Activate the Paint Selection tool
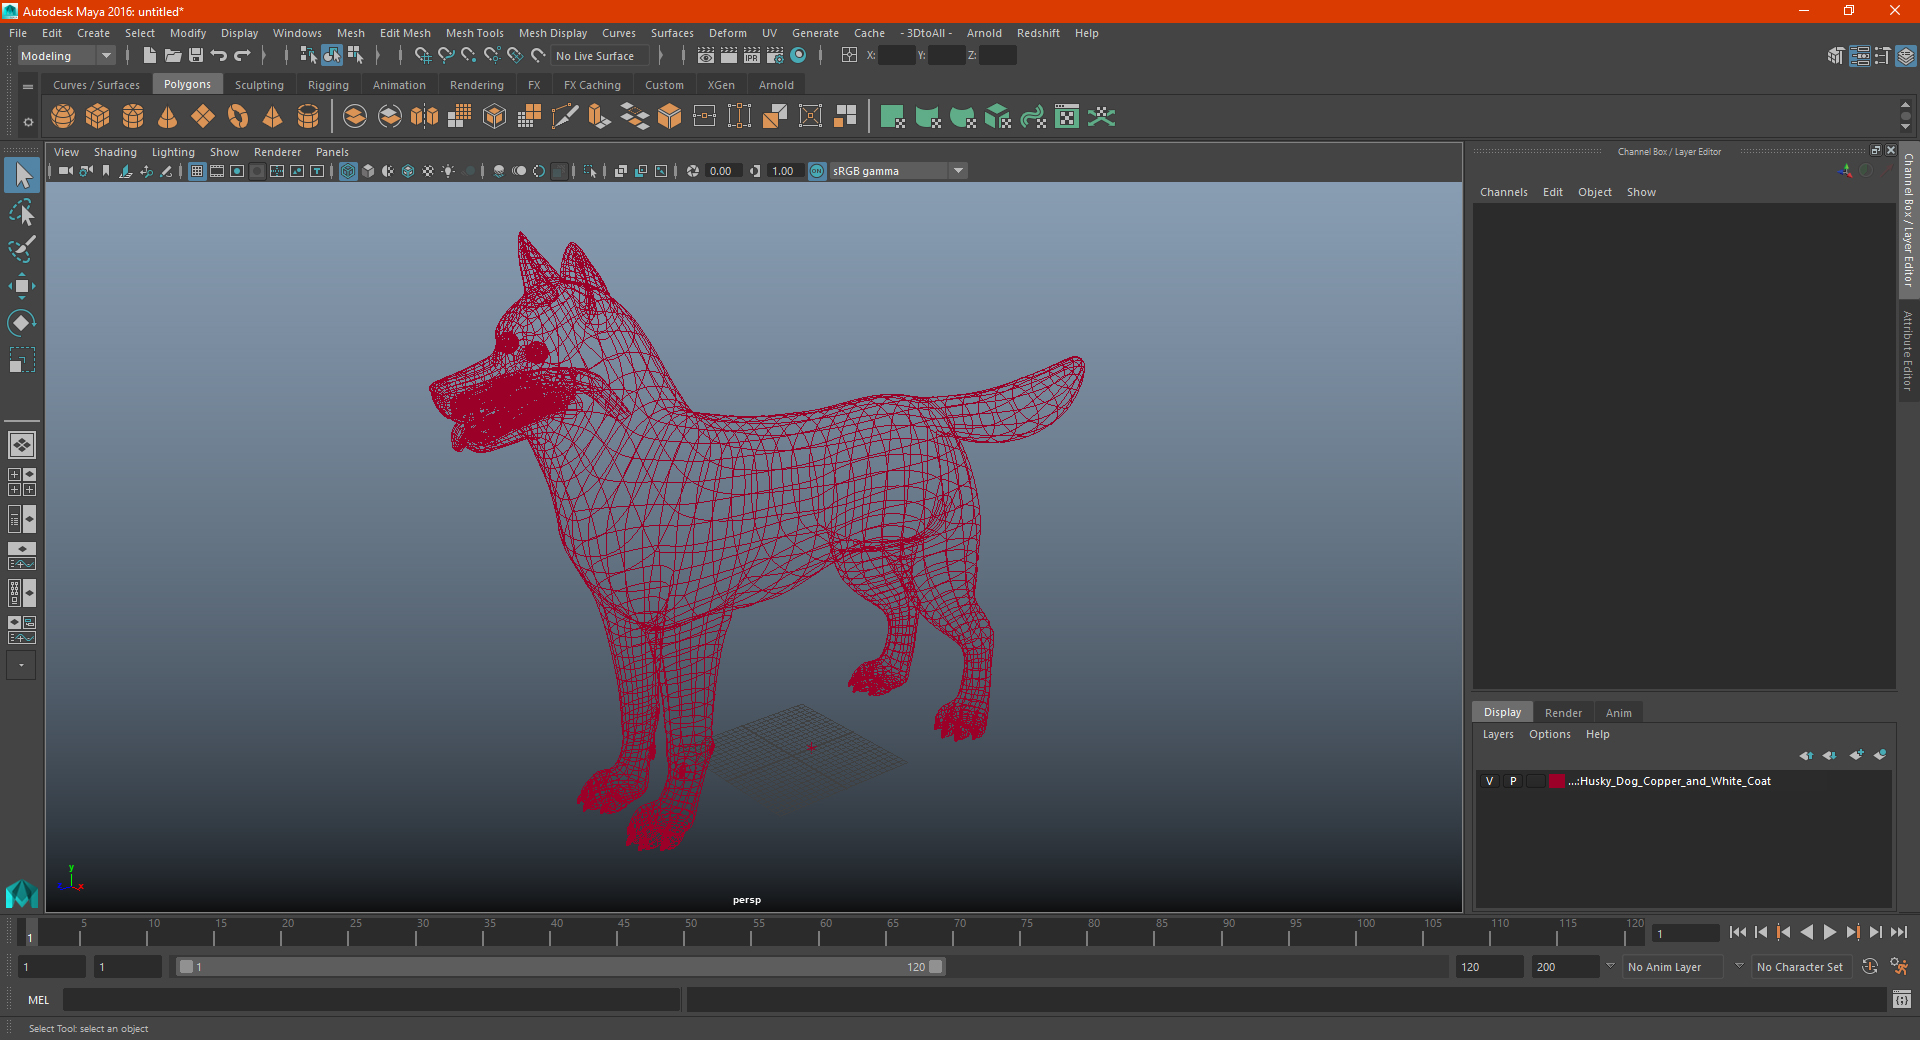 pyautogui.click(x=22, y=249)
